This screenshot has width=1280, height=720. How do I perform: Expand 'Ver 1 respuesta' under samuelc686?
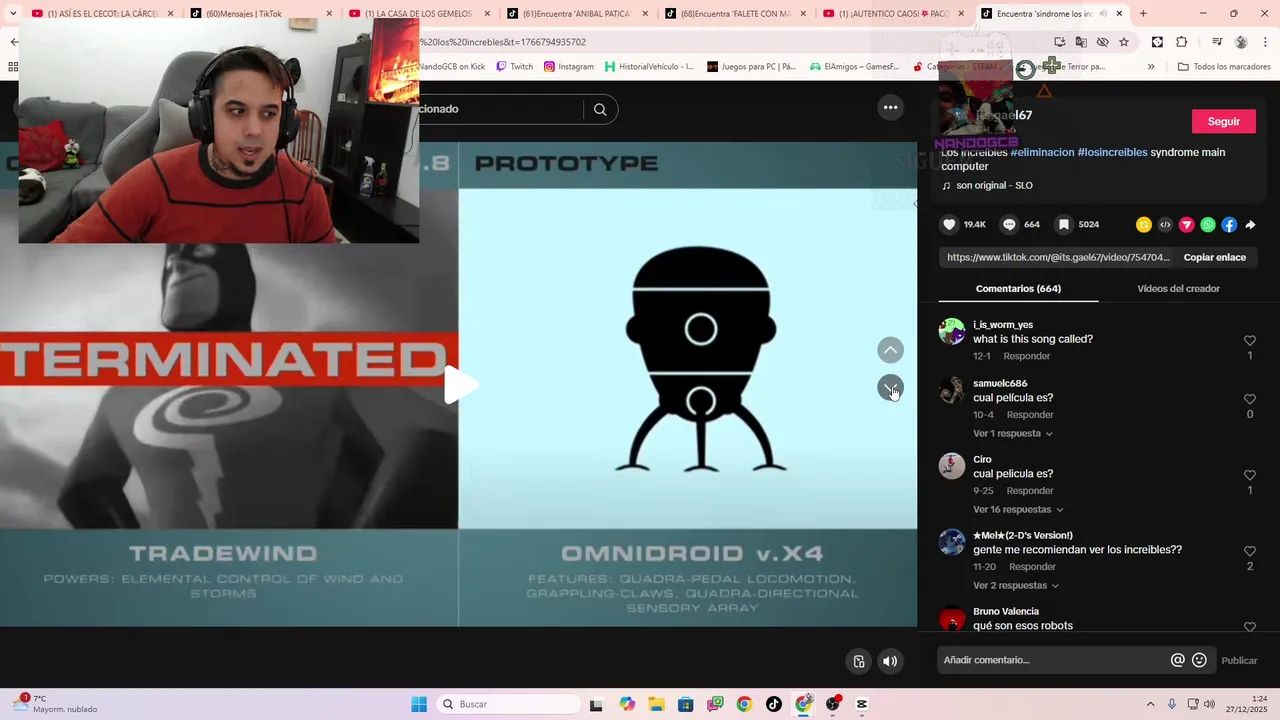pyautogui.click(x=1013, y=434)
